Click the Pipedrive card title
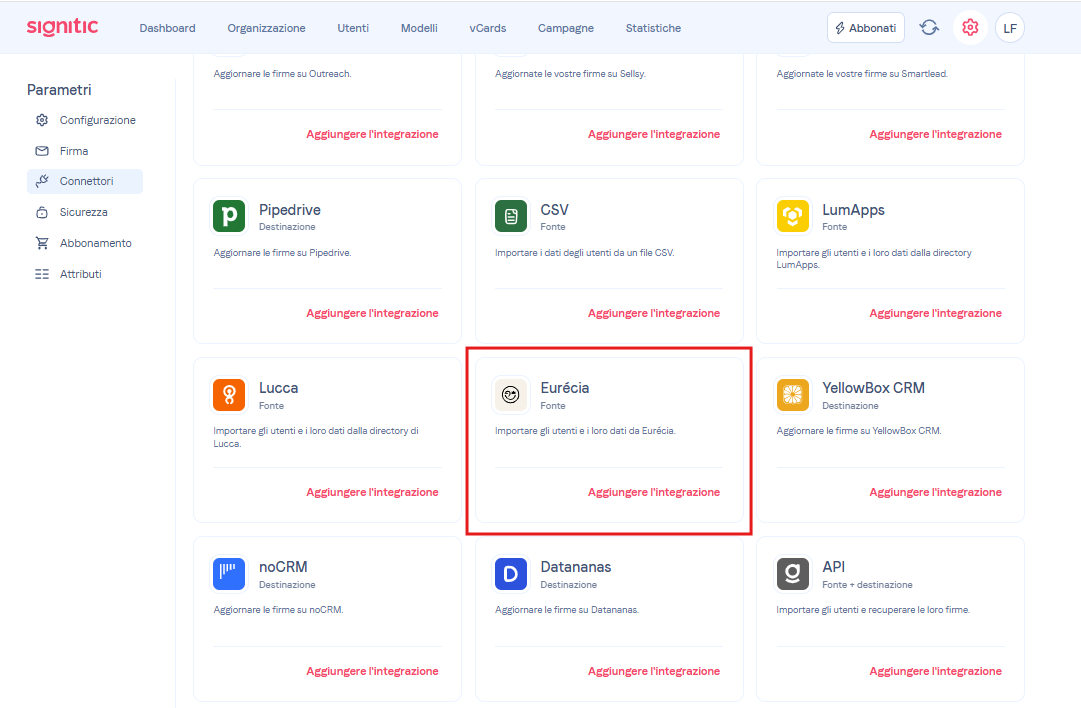The height and width of the screenshot is (708, 1081). click(x=290, y=210)
